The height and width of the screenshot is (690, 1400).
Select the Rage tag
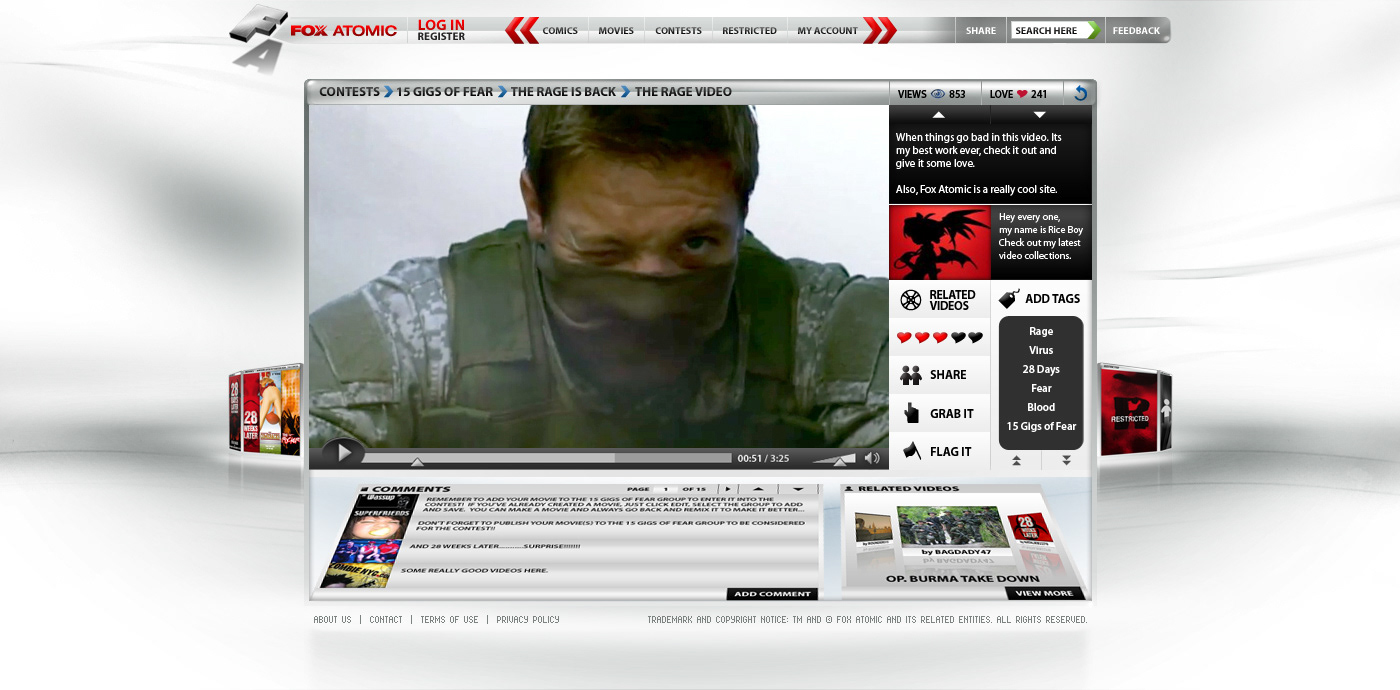pos(1041,332)
